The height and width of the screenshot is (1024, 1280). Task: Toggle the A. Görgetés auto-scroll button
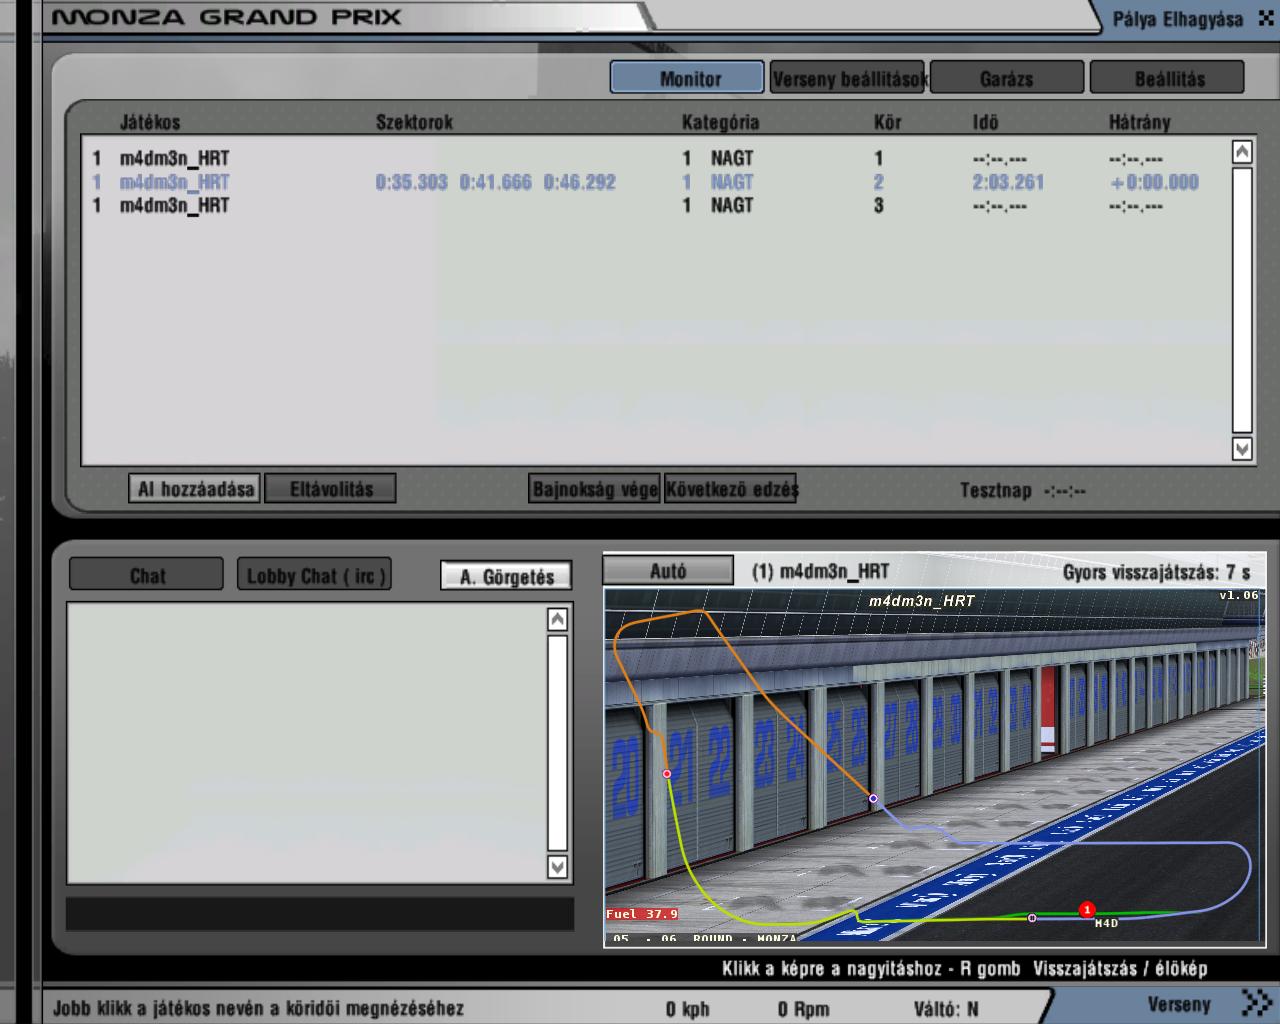point(506,576)
